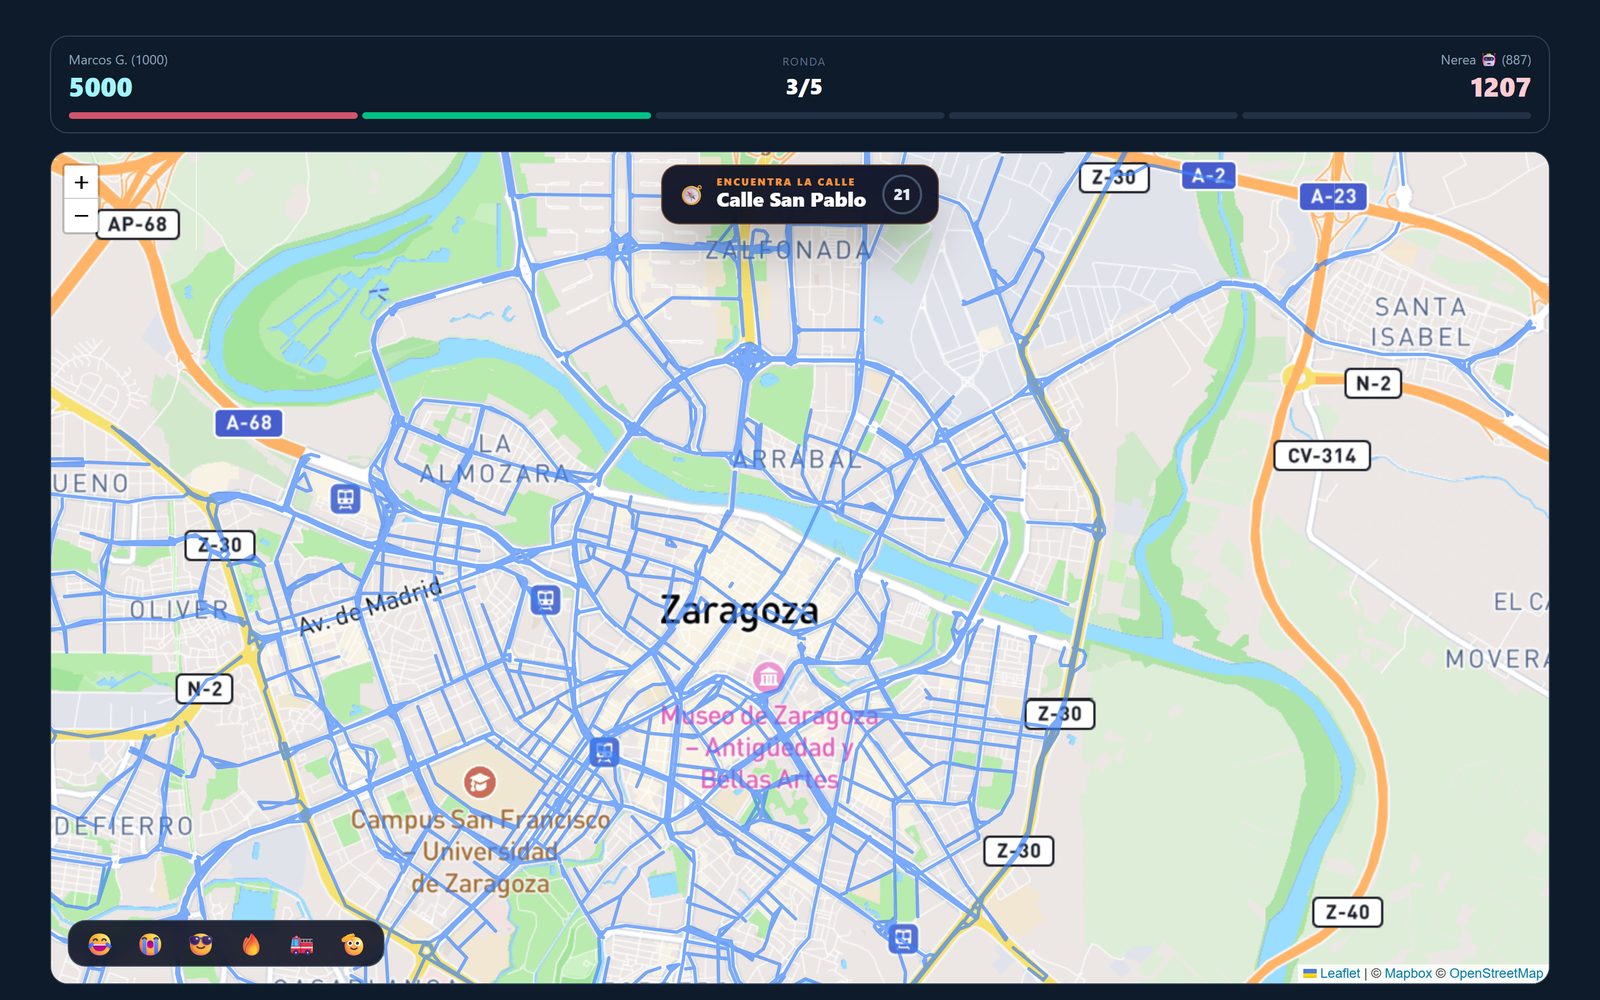This screenshot has height=1000, width=1600.
Task: Click the blue A-68 road shield
Action: (249, 423)
